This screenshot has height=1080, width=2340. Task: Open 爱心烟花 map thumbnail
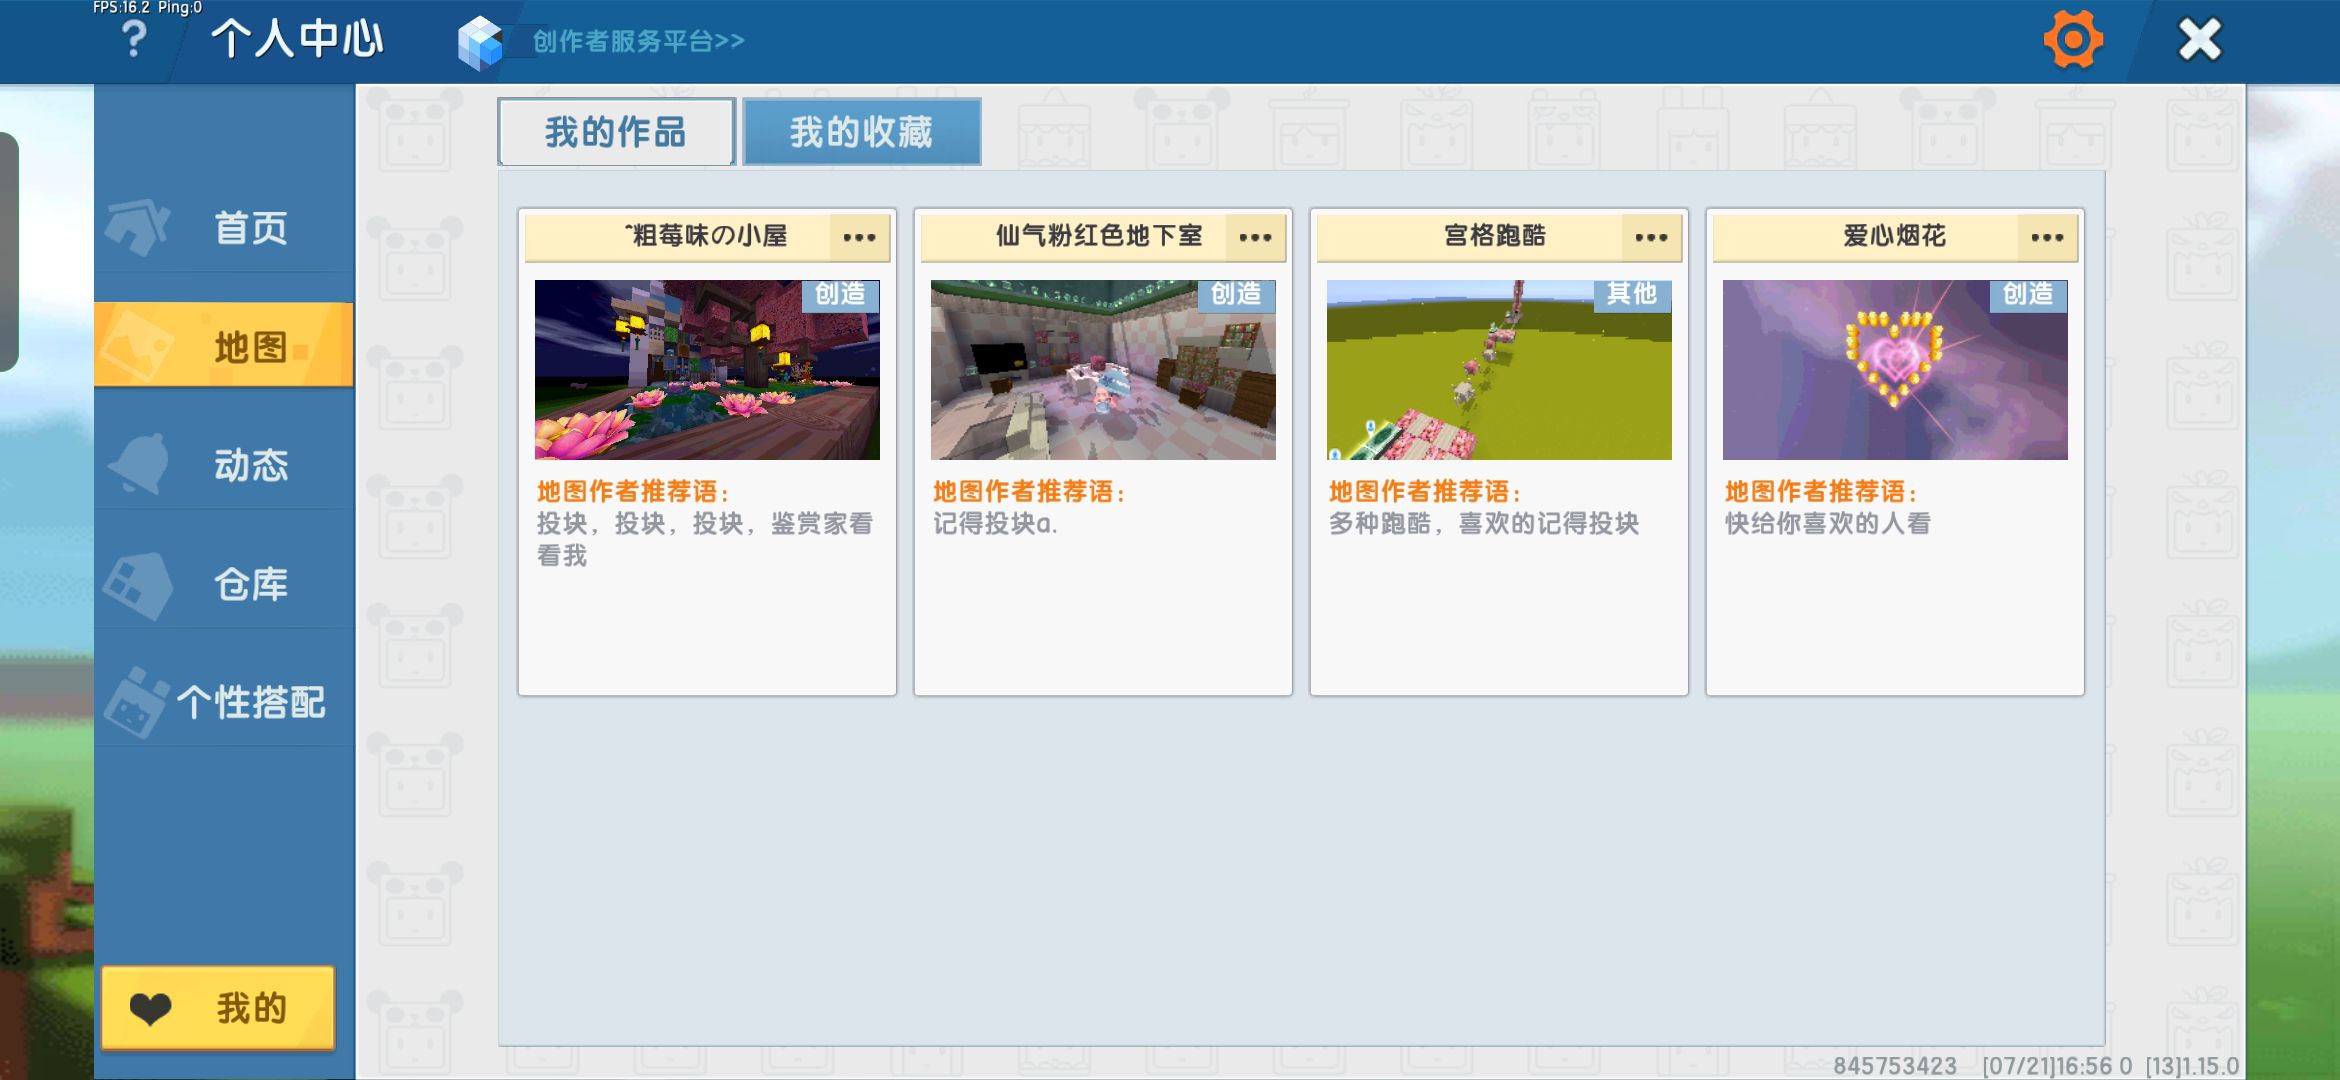click(x=1895, y=370)
